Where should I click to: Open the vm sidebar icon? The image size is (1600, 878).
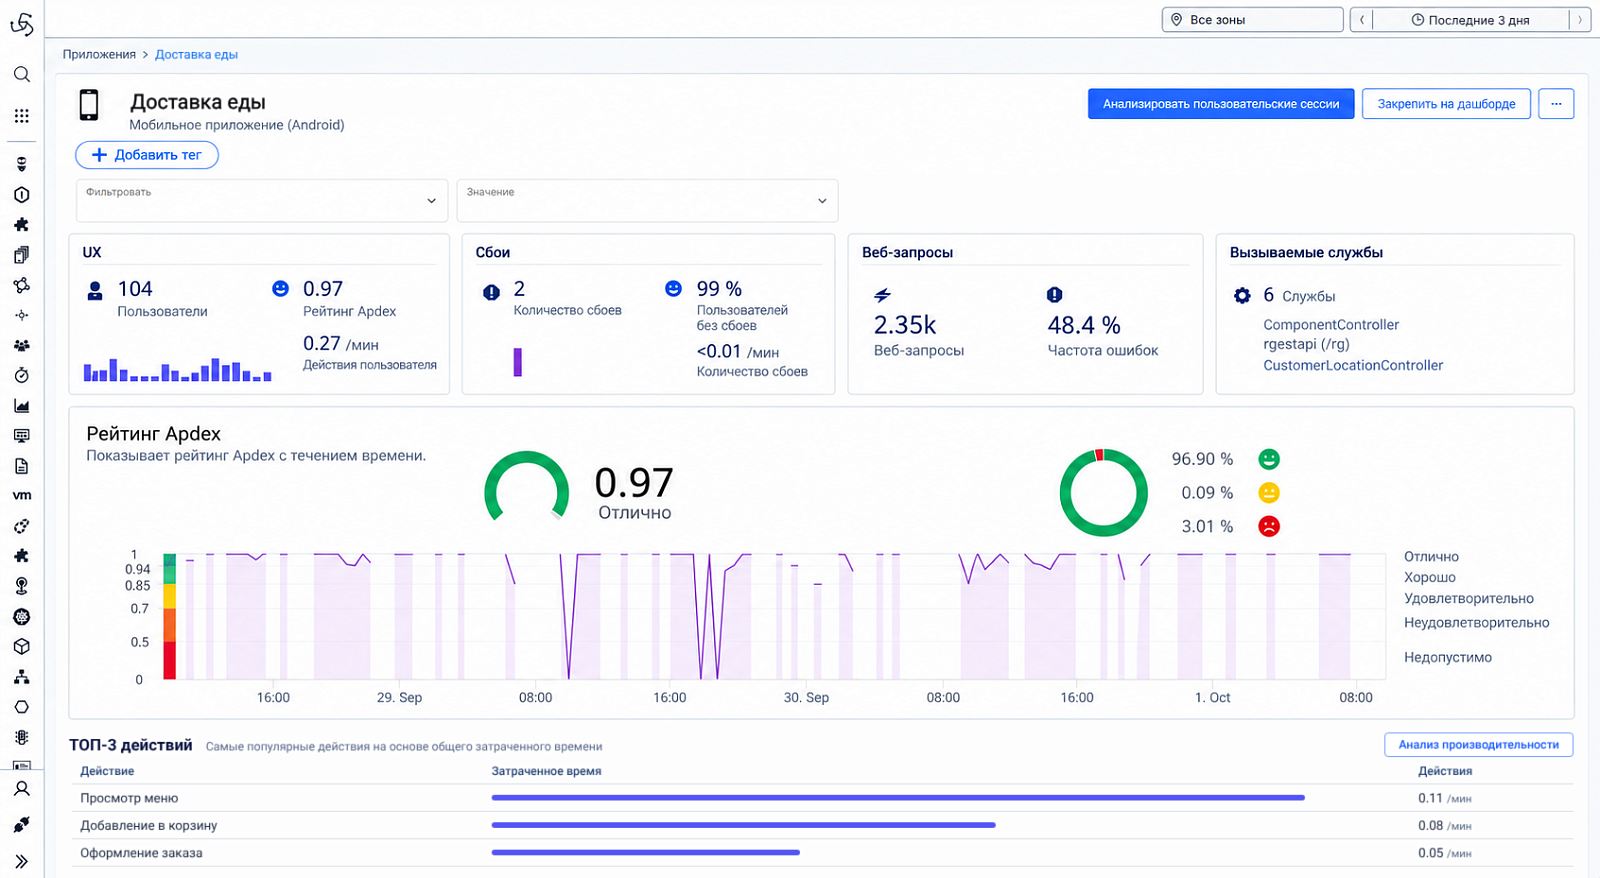coord(21,495)
